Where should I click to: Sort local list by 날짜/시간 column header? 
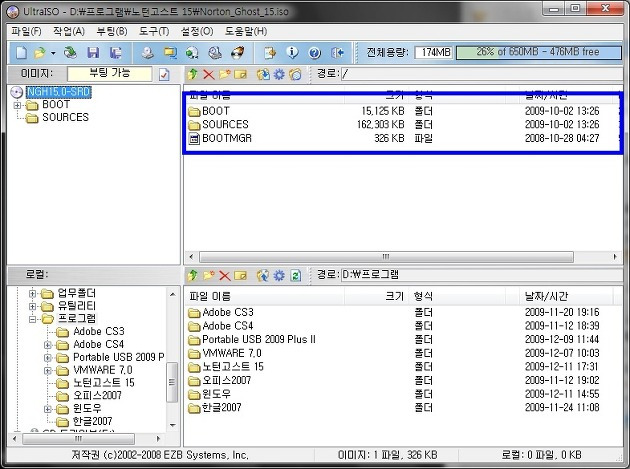pos(565,297)
